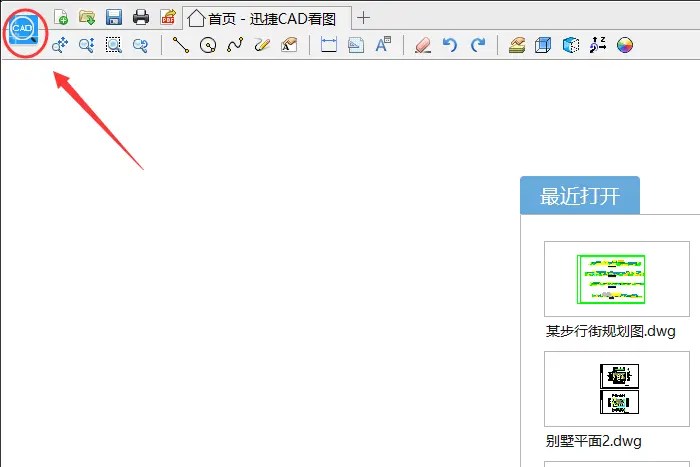
Task: Select the pan/move view tool
Action: [60, 45]
